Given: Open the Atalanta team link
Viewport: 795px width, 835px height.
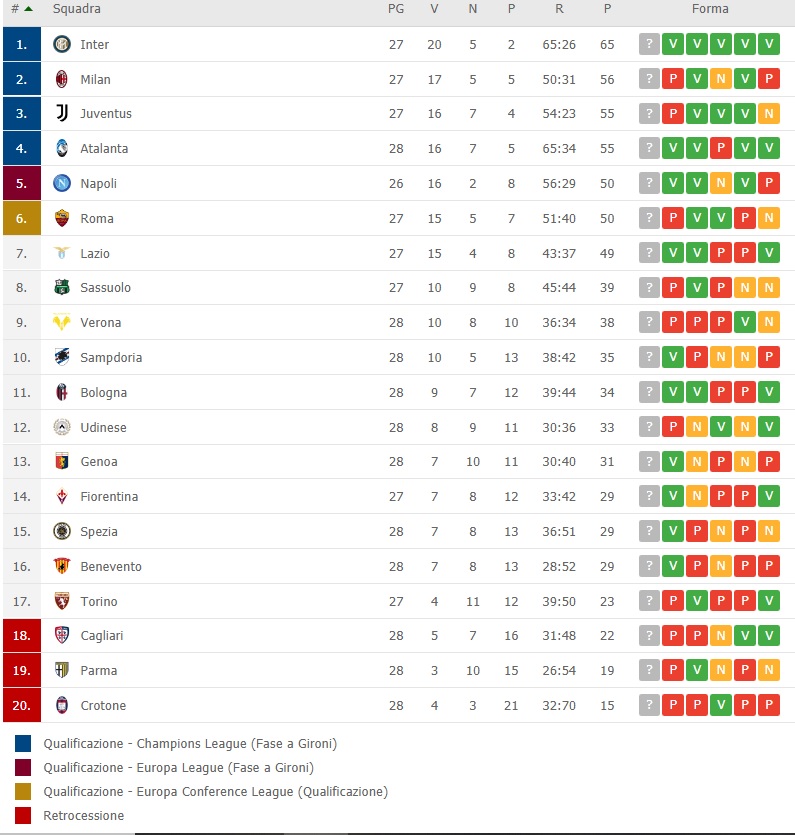Looking at the screenshot, I should point(104,149).
